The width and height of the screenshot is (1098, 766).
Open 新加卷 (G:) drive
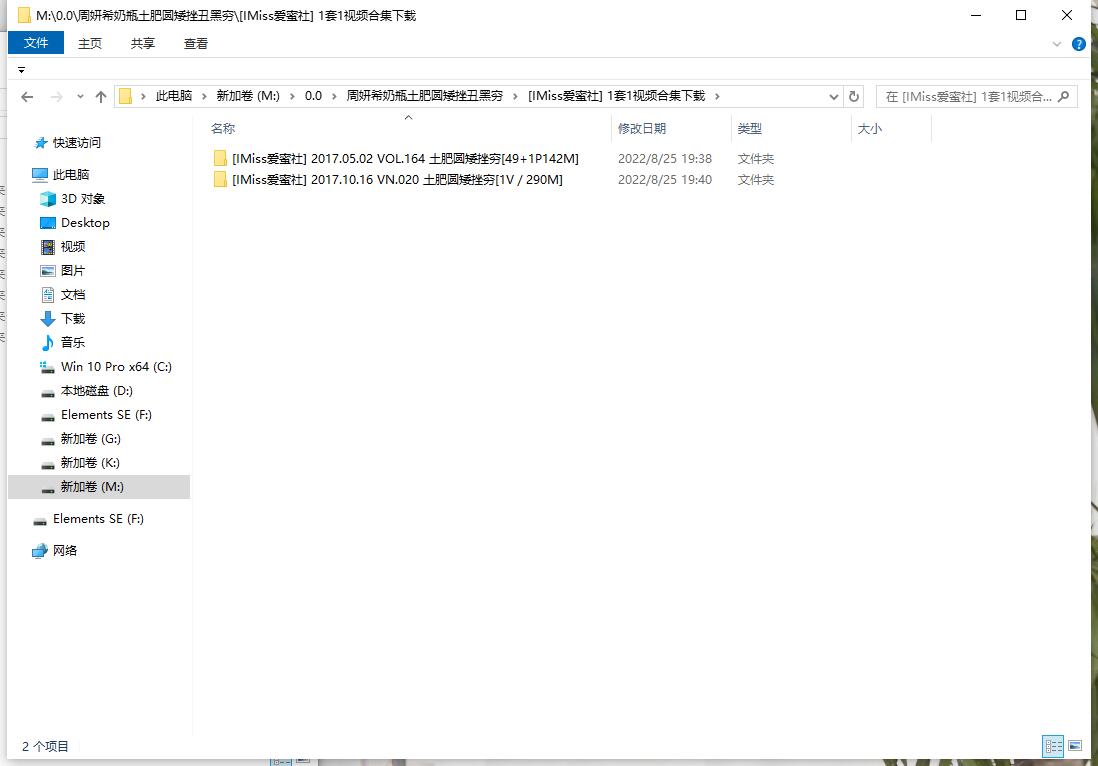pyautogui.click(x=90, y=439)
